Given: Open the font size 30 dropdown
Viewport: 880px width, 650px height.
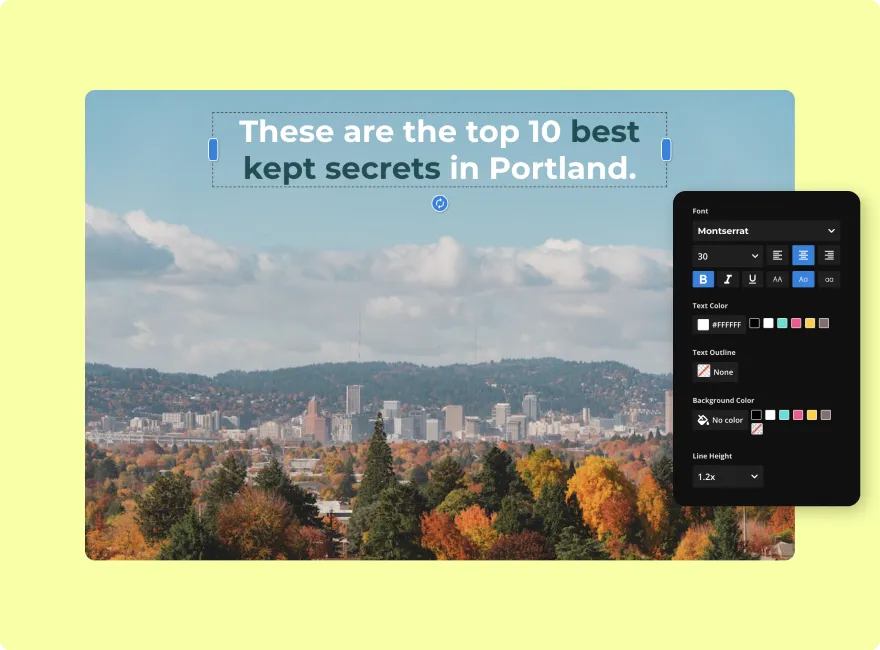Looking at the screenshot, I should tap(727, 256).
